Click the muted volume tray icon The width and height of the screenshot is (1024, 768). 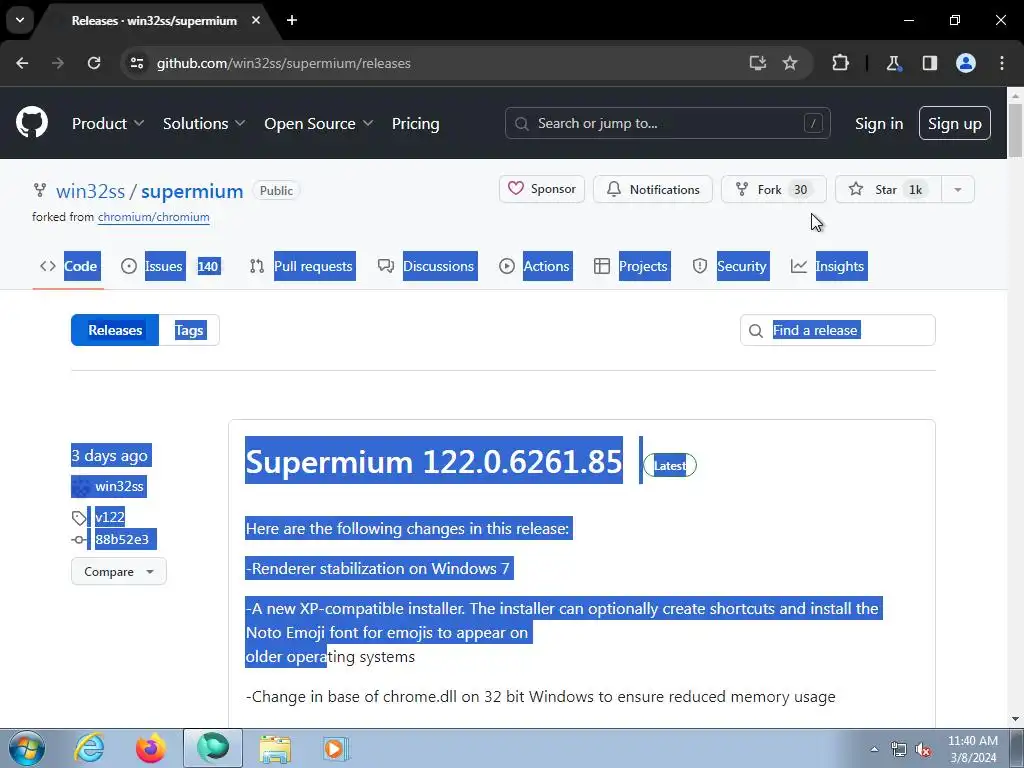(x=923, y=749)
